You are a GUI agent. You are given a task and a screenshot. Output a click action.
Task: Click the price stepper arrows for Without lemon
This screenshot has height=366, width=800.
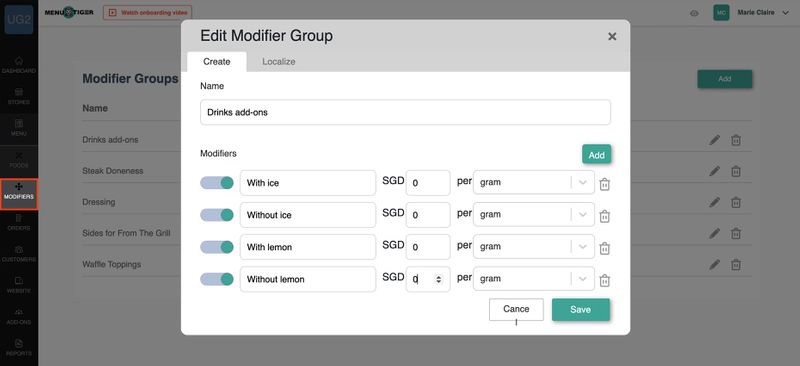coord(438,279)
